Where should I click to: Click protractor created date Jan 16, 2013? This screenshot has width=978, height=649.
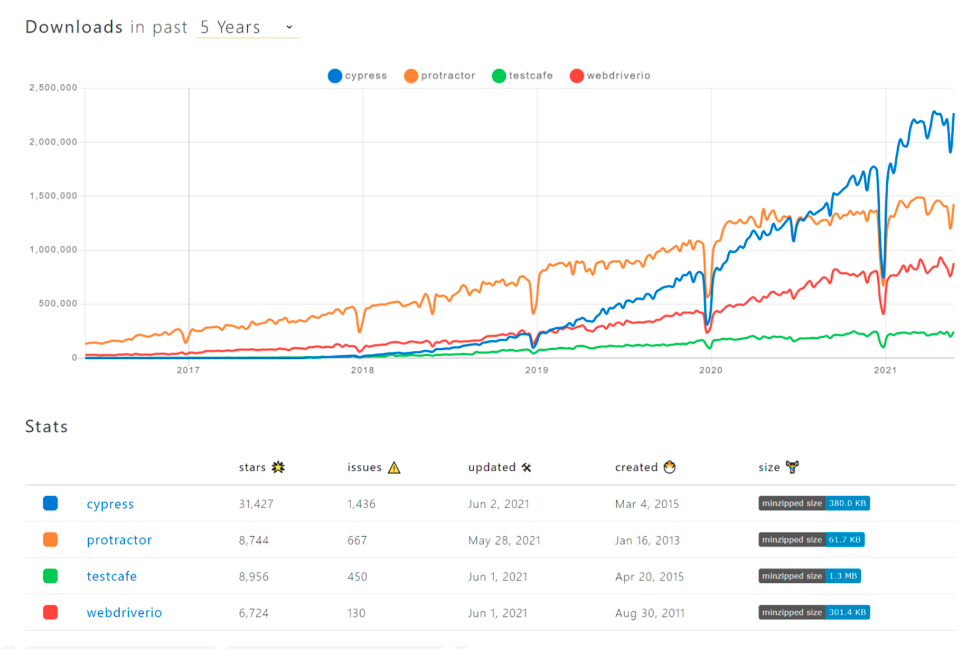(x=647, y=540)
